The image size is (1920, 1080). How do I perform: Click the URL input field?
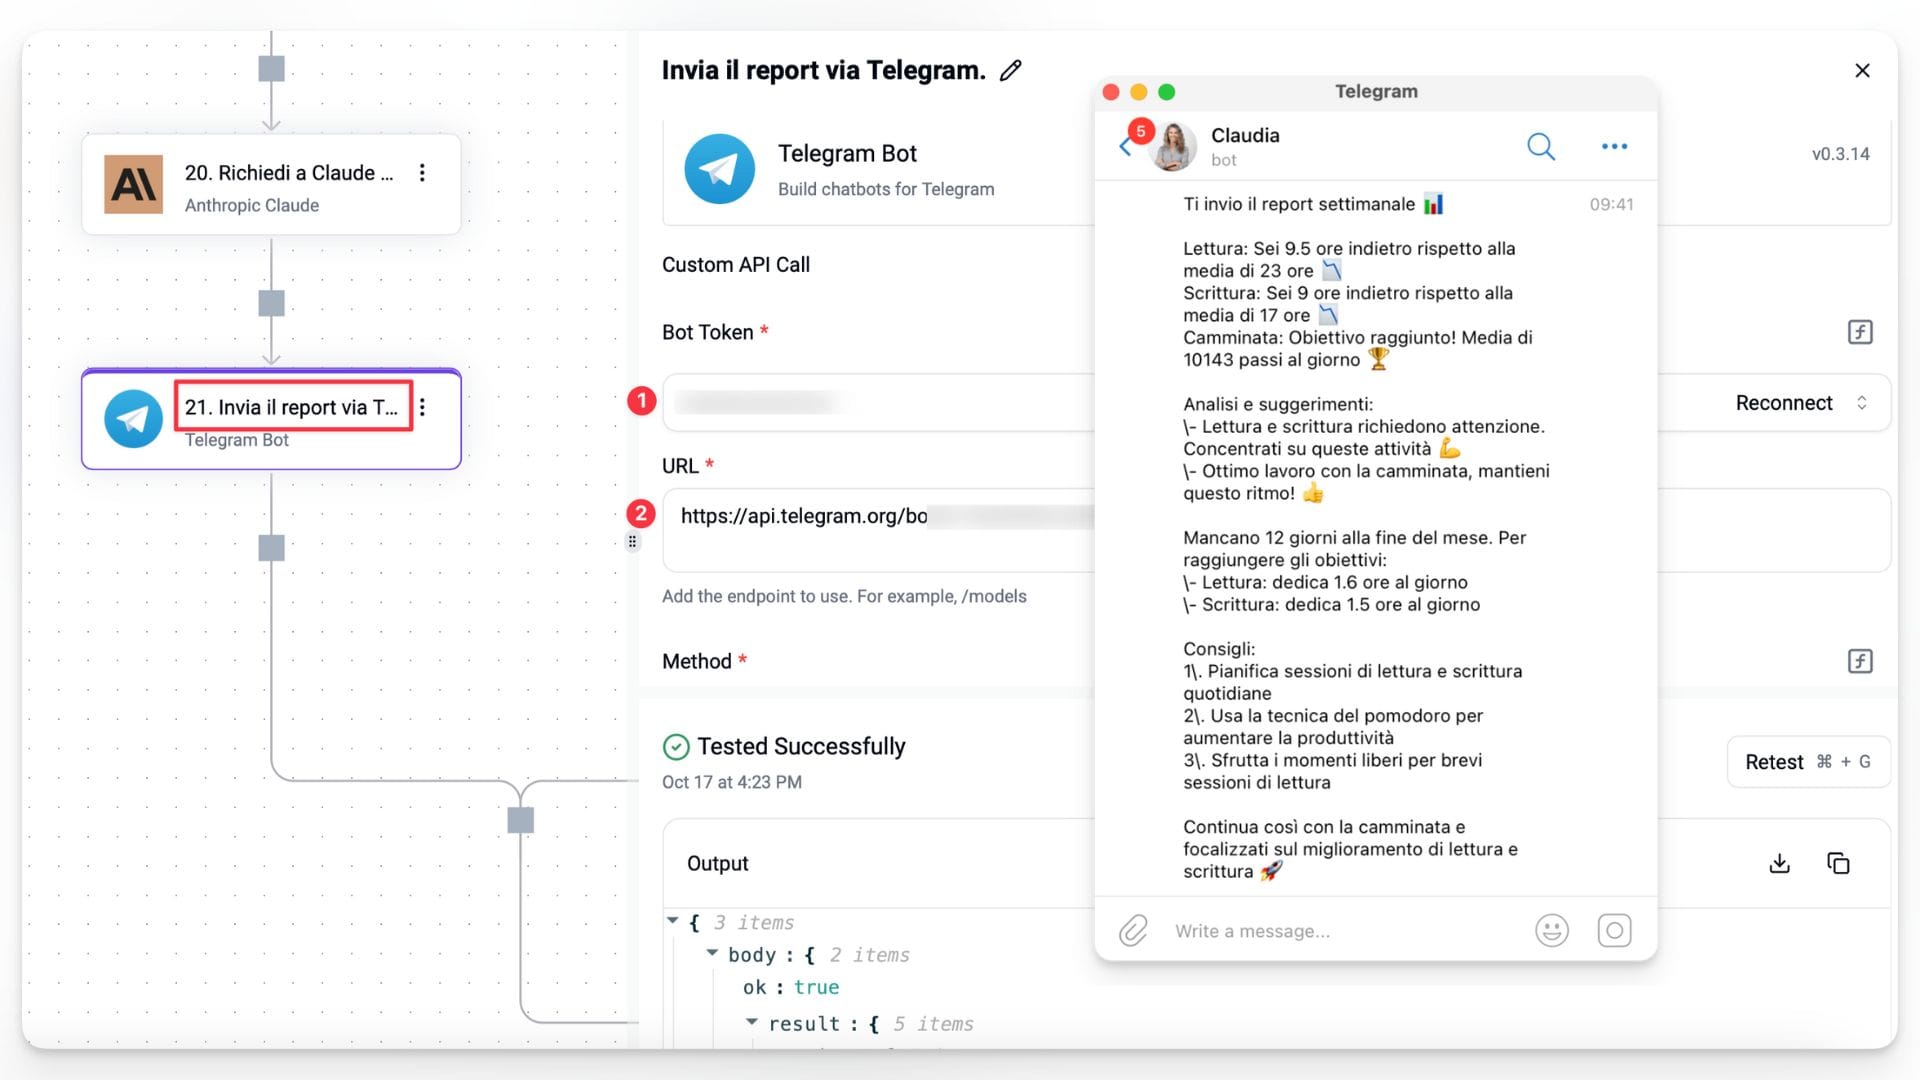tap(1276, 530)
